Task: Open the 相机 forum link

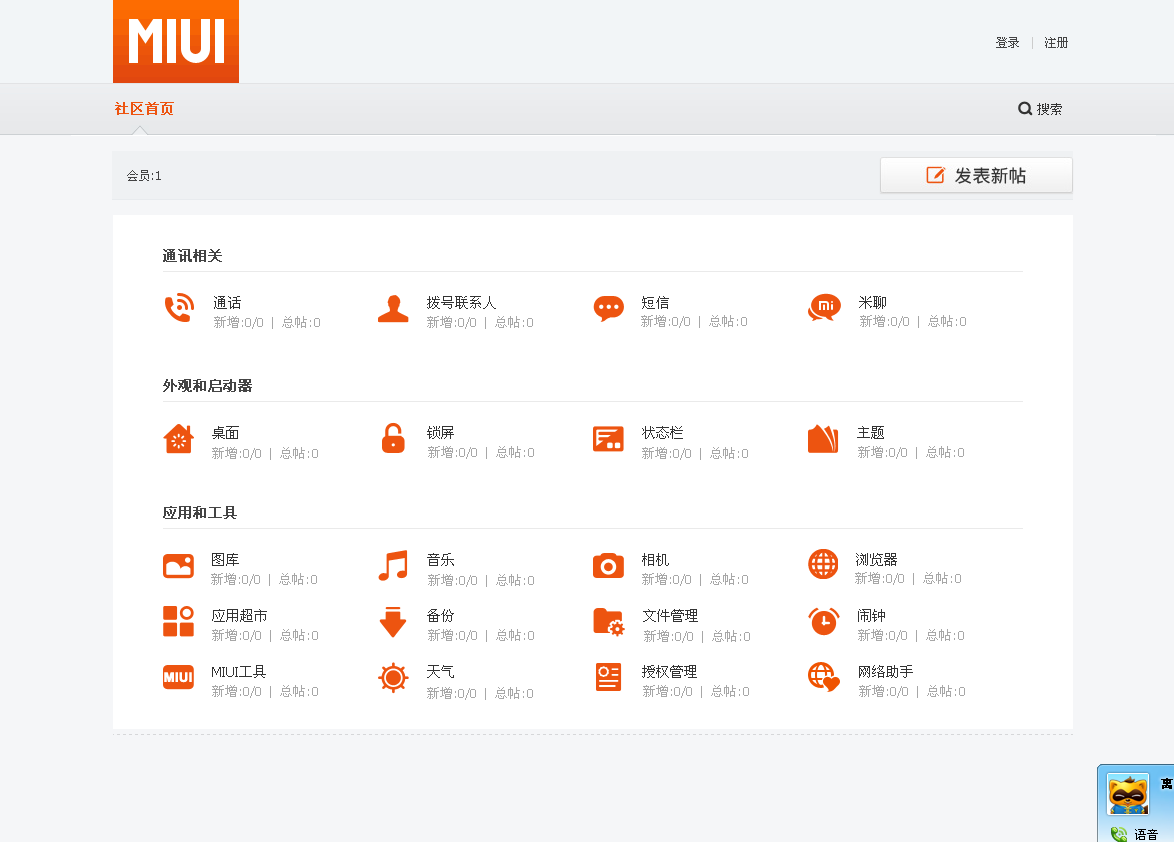Action: [655, 560]
